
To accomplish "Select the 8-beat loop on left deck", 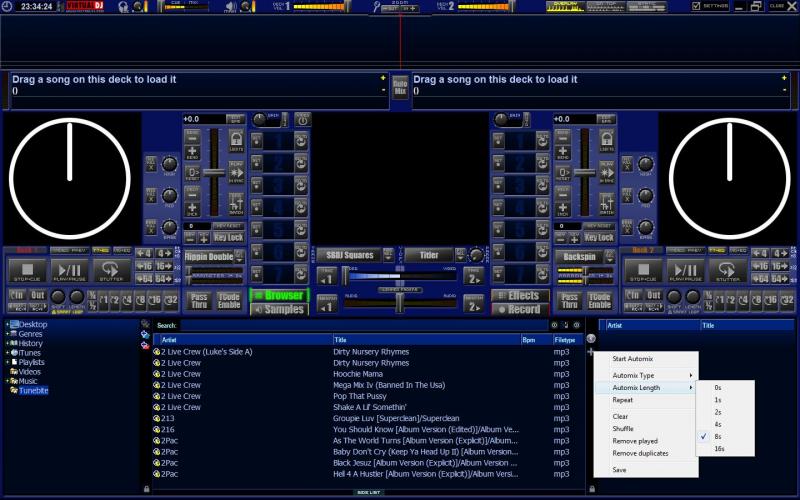I will click(x=140, y=300).
